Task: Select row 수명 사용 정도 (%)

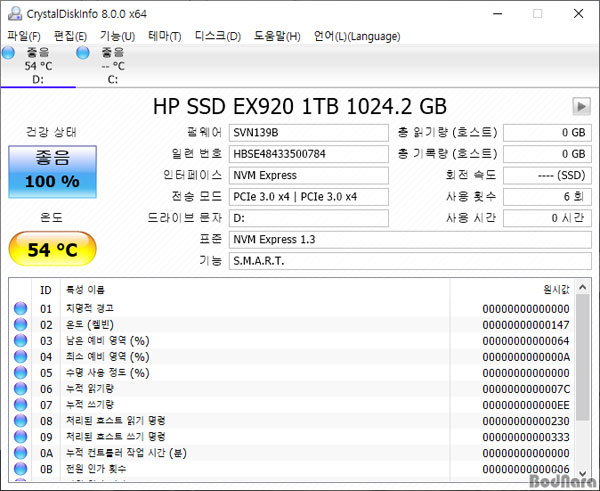Action: [292, 373]
